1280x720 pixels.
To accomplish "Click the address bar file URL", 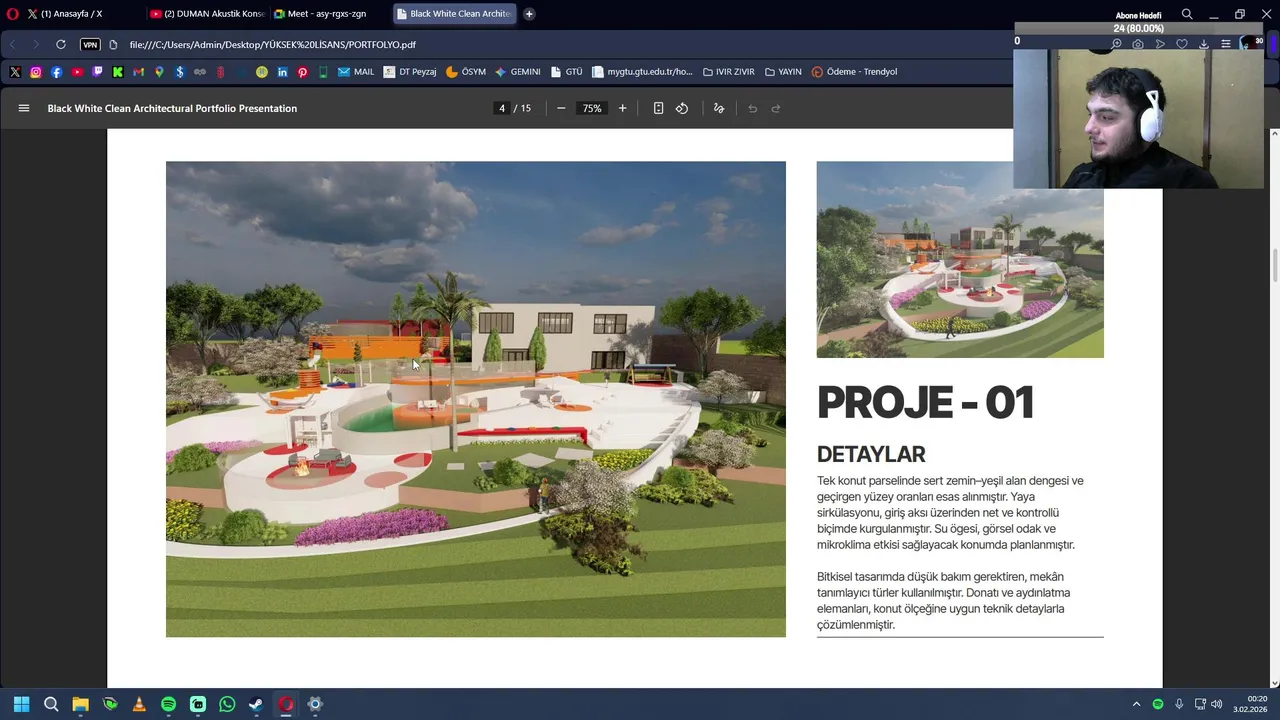I will click(x=272, y=44).
